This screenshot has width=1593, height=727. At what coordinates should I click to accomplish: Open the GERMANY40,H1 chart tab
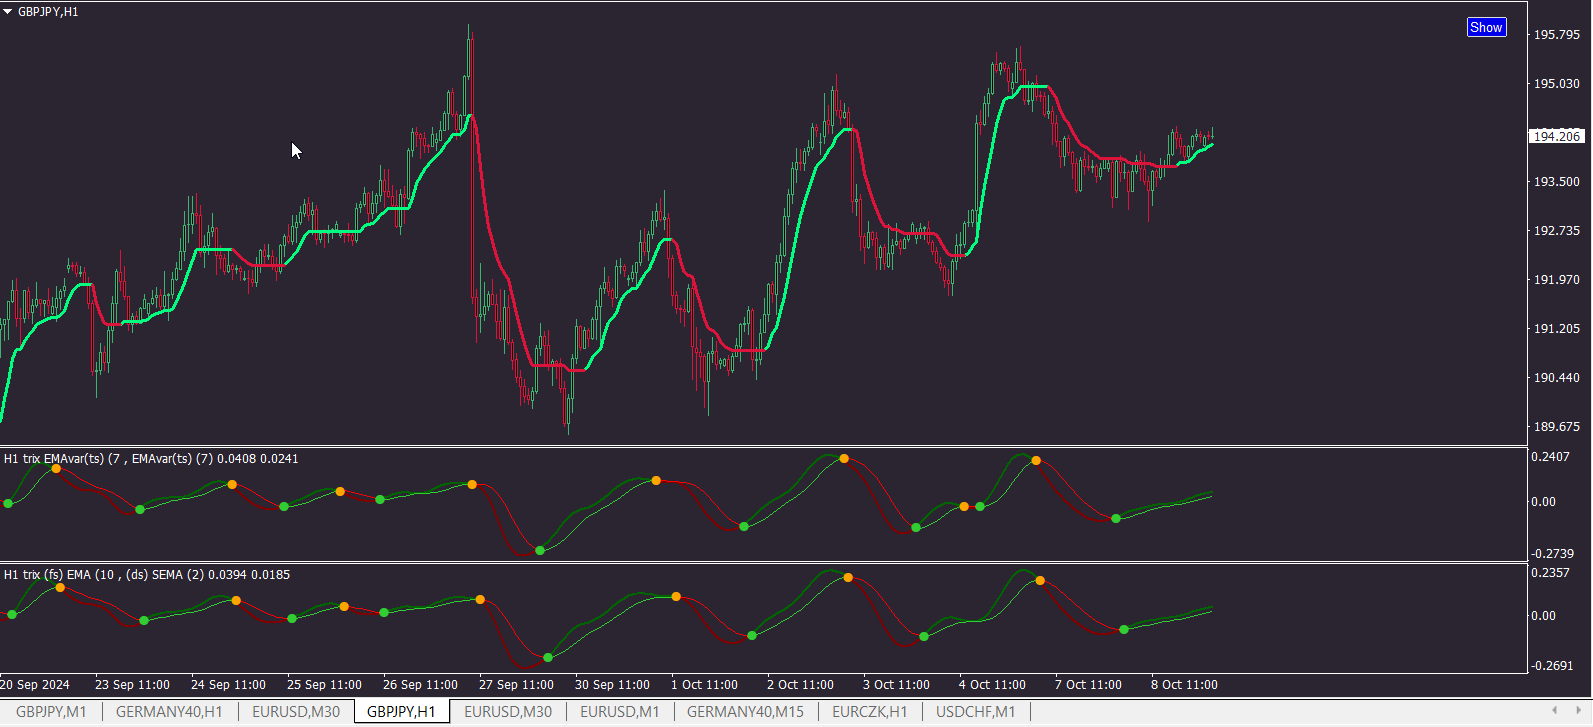tap(169, 712)
